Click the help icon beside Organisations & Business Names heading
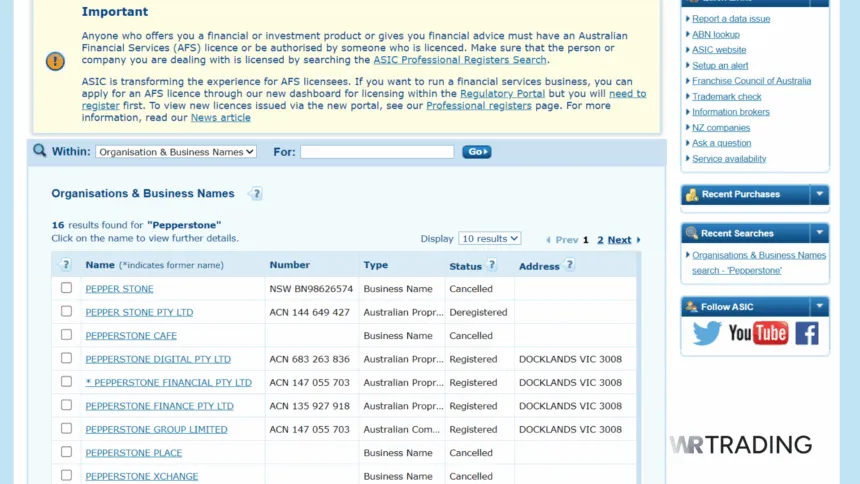 point(256,194)
